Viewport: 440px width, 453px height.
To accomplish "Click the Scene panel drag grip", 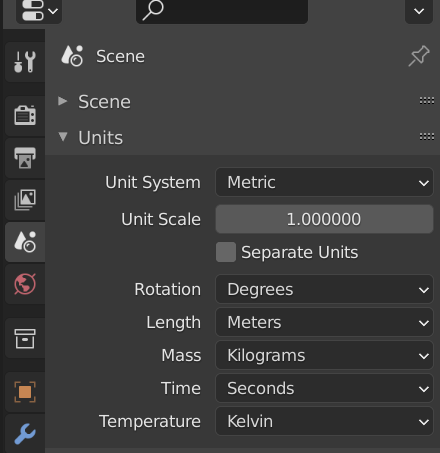I will pos(427,101).
